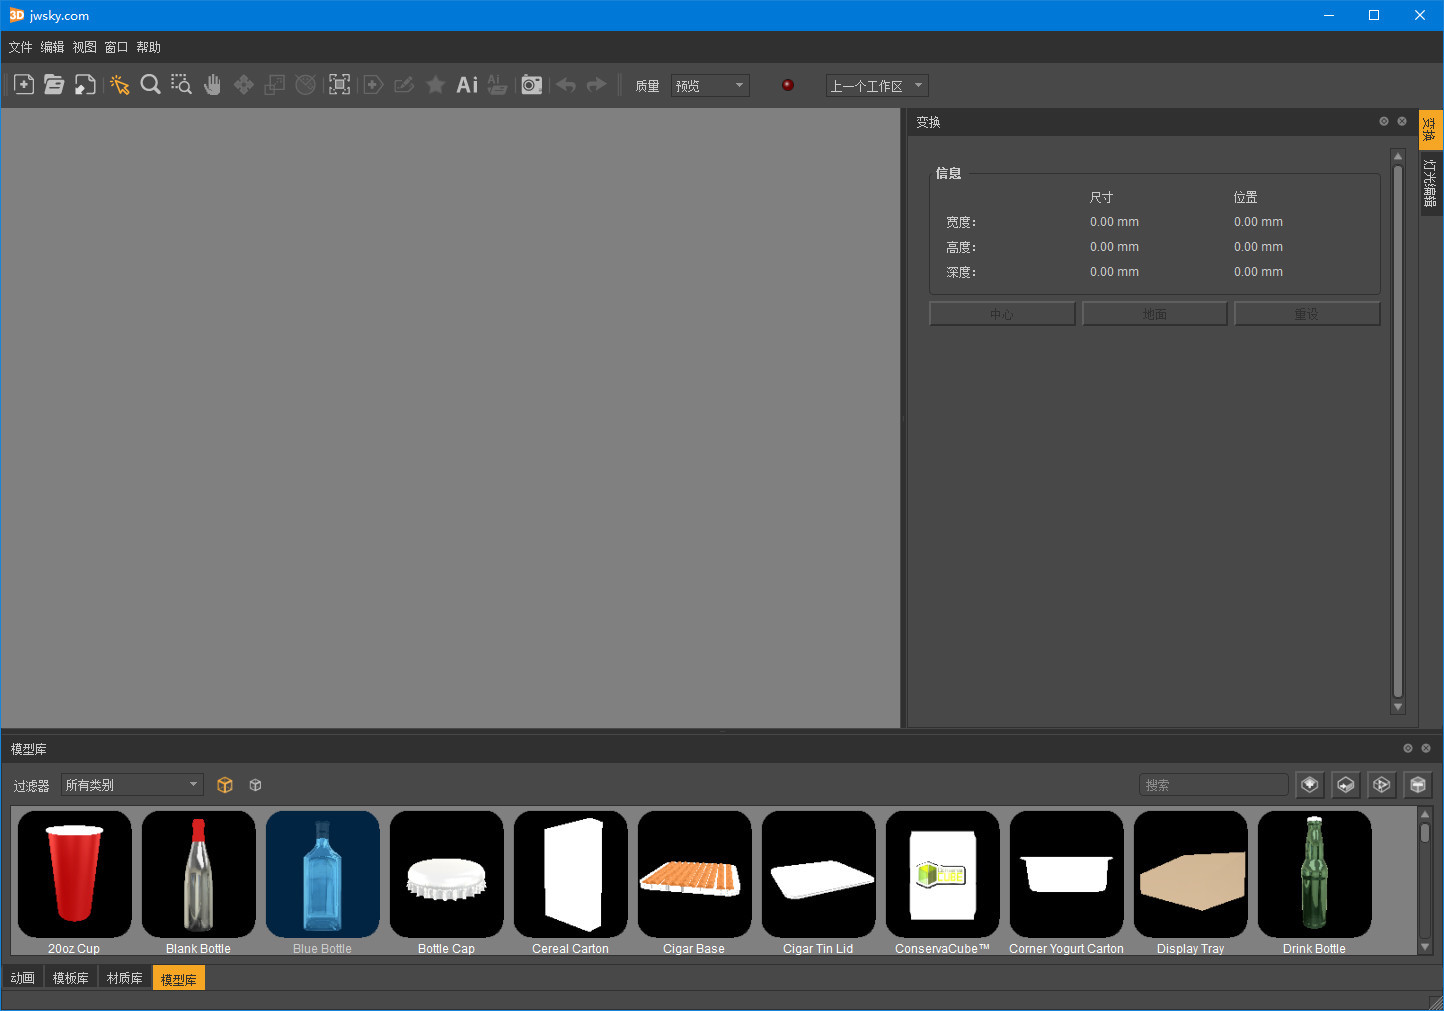Viewport: 1444px width, 1011px height.
Task: Open the 所有类别 filter dropdown
Action: pyautogui.click(x=132, y=785)
